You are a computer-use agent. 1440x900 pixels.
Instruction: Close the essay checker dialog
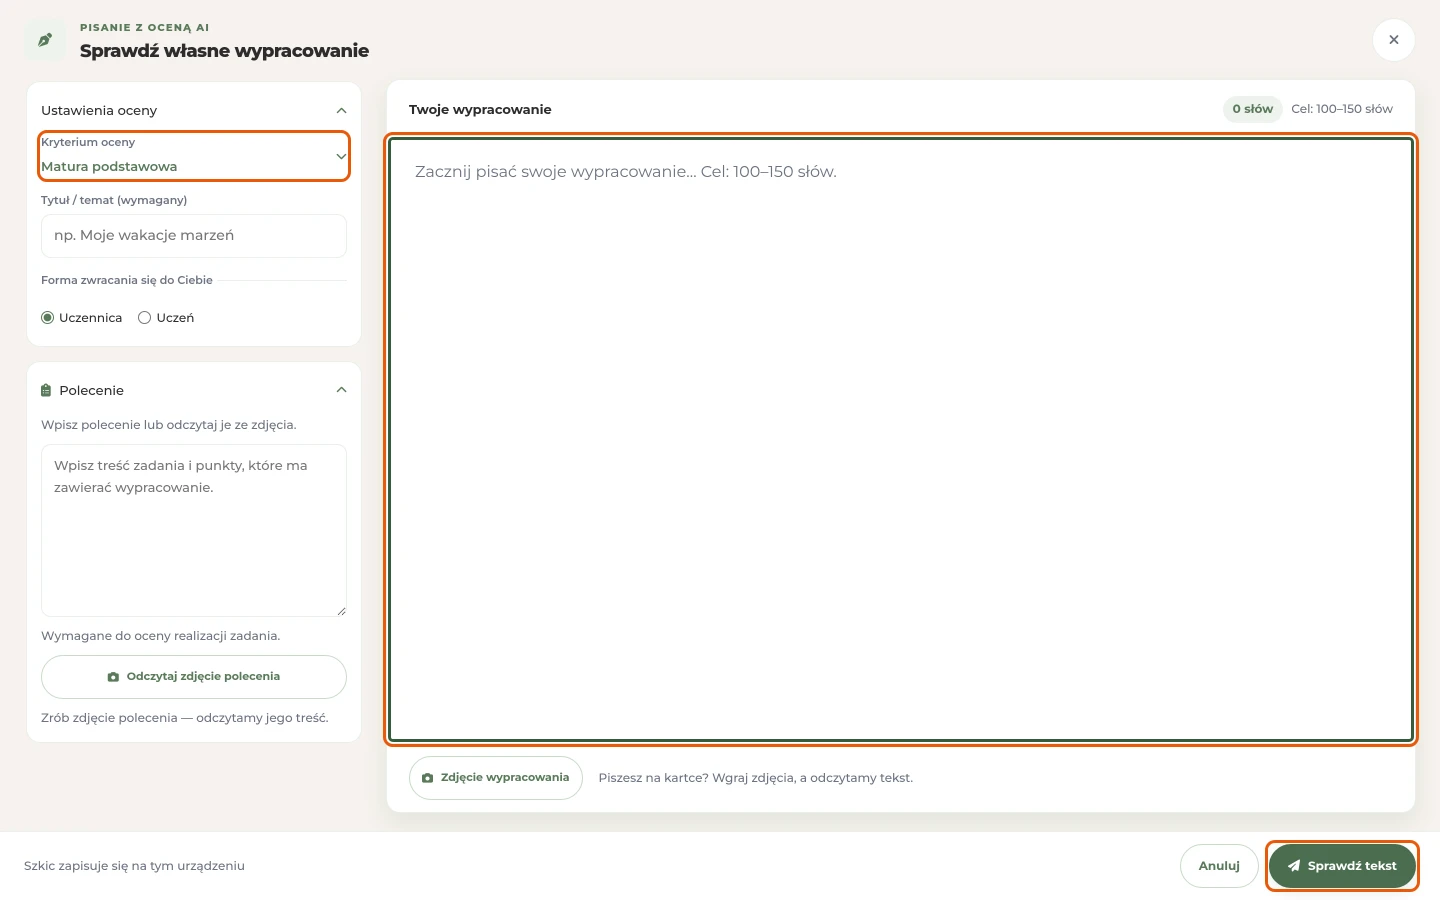(x=1394, y=40)
